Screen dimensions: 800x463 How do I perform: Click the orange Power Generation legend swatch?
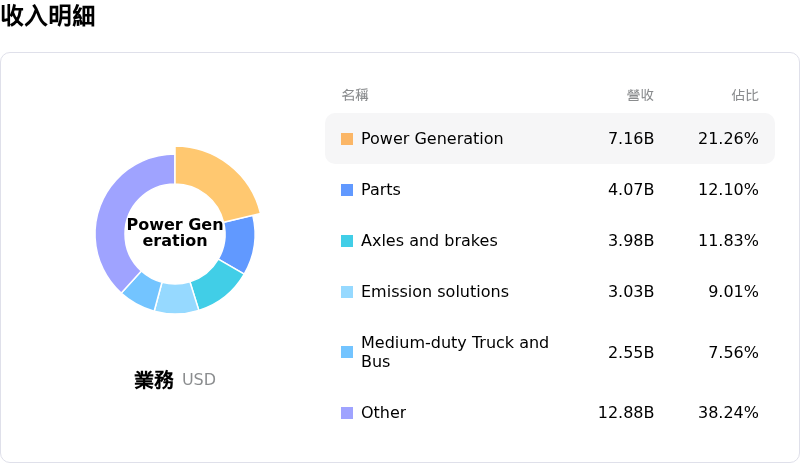pos(347,139)
